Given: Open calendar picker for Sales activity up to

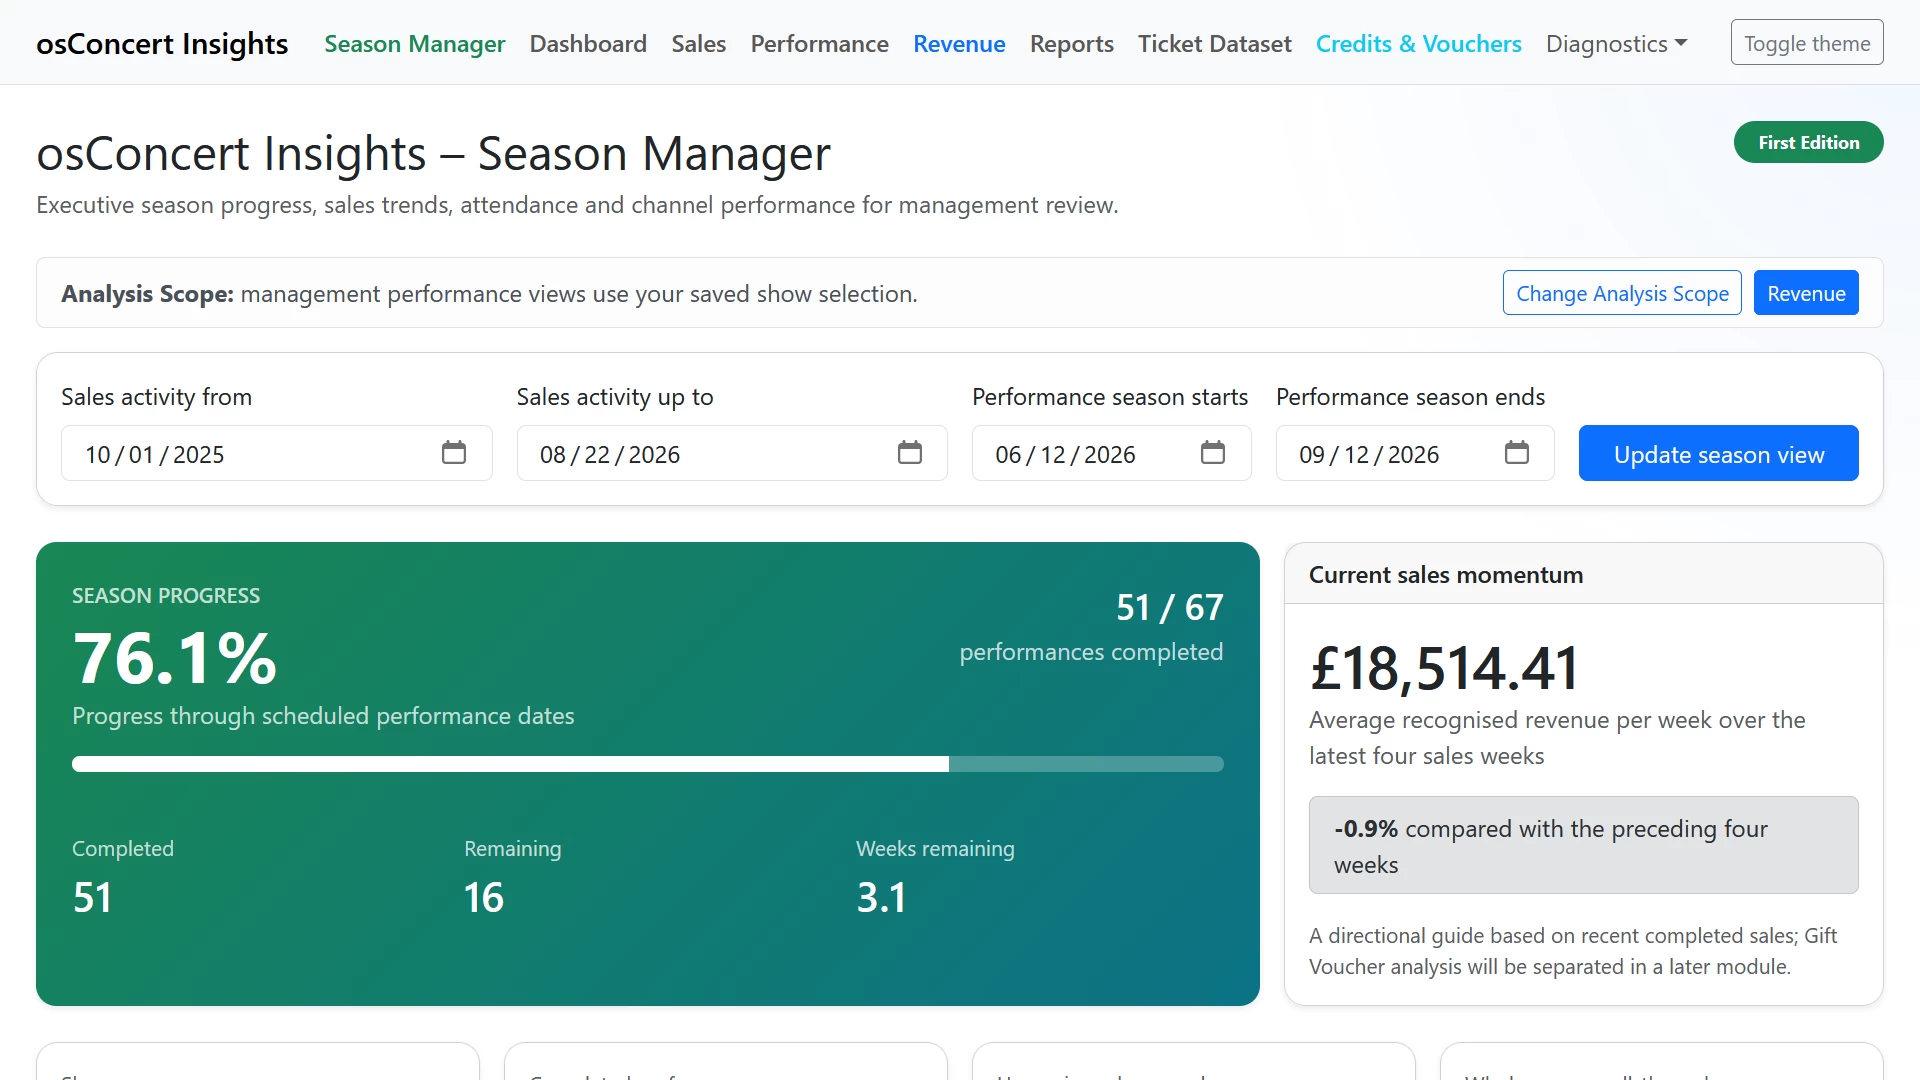Looking at the screenshot, I should pos(909,453).
